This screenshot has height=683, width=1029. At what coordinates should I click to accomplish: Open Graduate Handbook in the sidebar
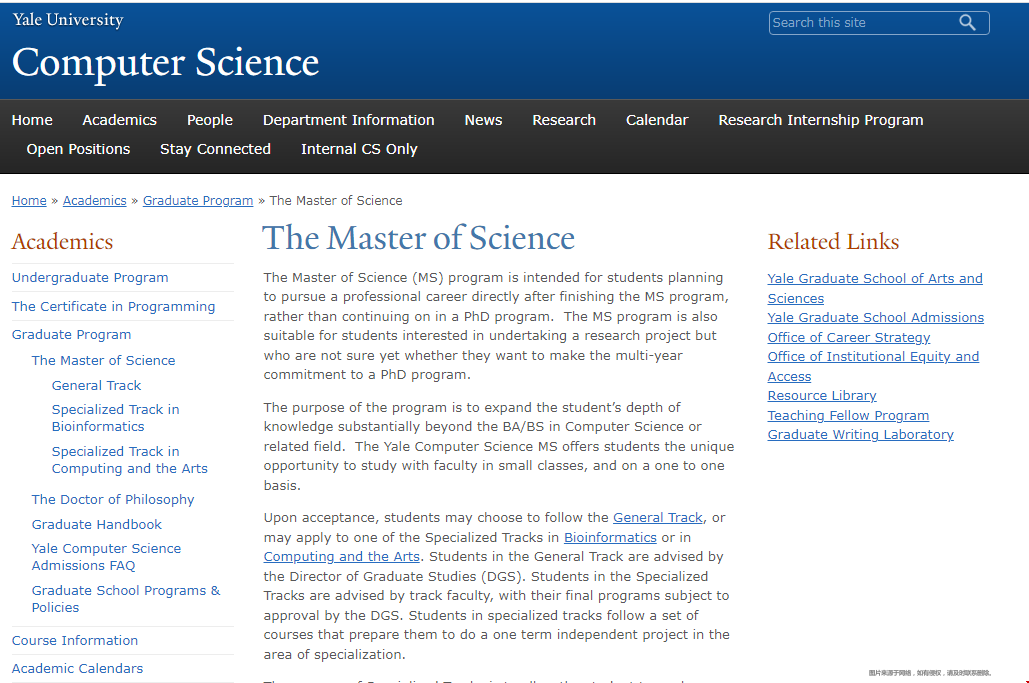coord(96,524)
